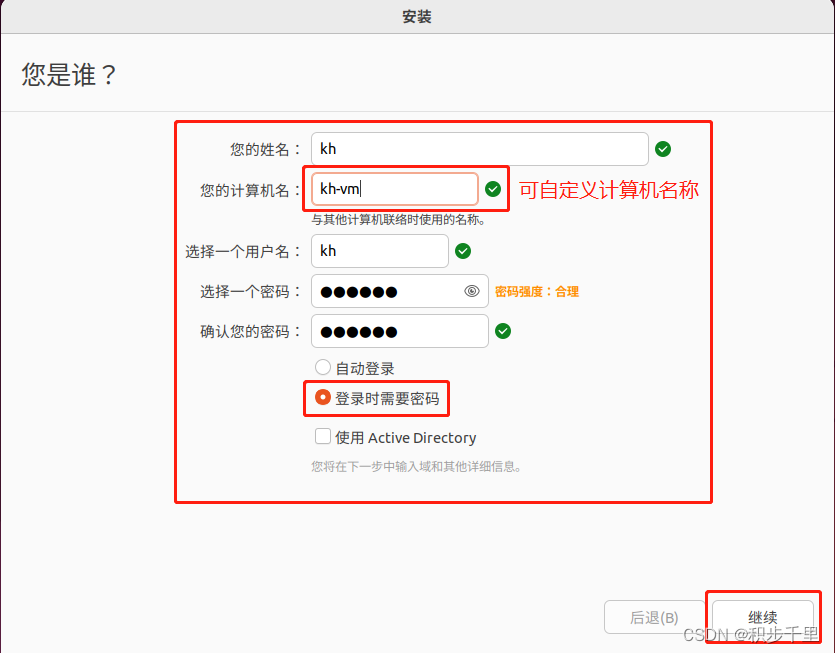This screenshot has height=653, width=835.
Task: Click the 您是谁？ page heading
Action: [x=69, y=74]
